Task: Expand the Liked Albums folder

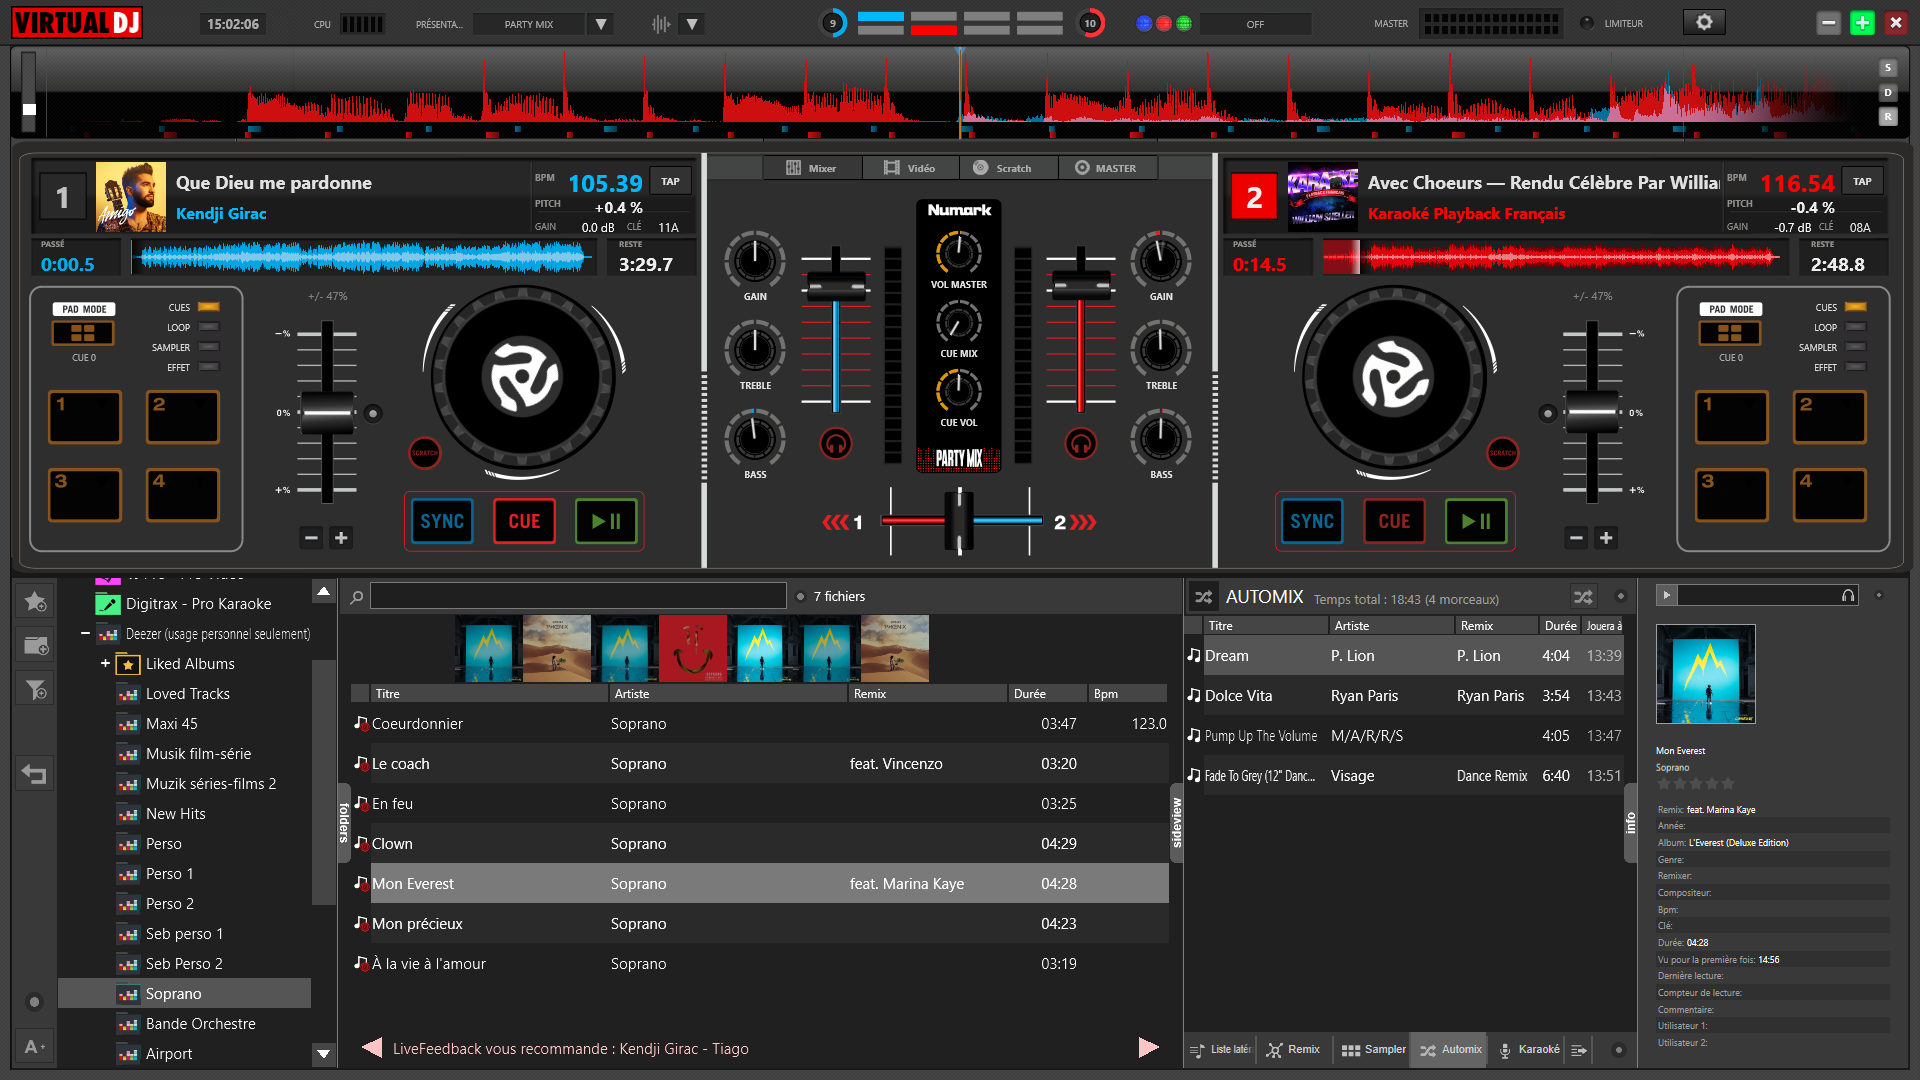Action: [x=105, y=663]
